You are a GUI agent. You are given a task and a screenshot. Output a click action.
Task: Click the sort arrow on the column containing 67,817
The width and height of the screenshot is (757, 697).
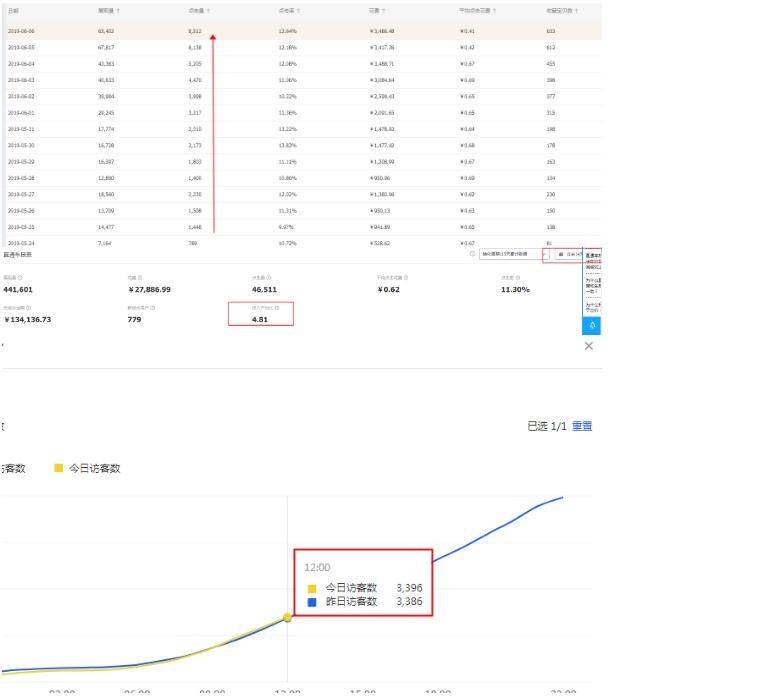pyautogui.click(x=118, y=11)
